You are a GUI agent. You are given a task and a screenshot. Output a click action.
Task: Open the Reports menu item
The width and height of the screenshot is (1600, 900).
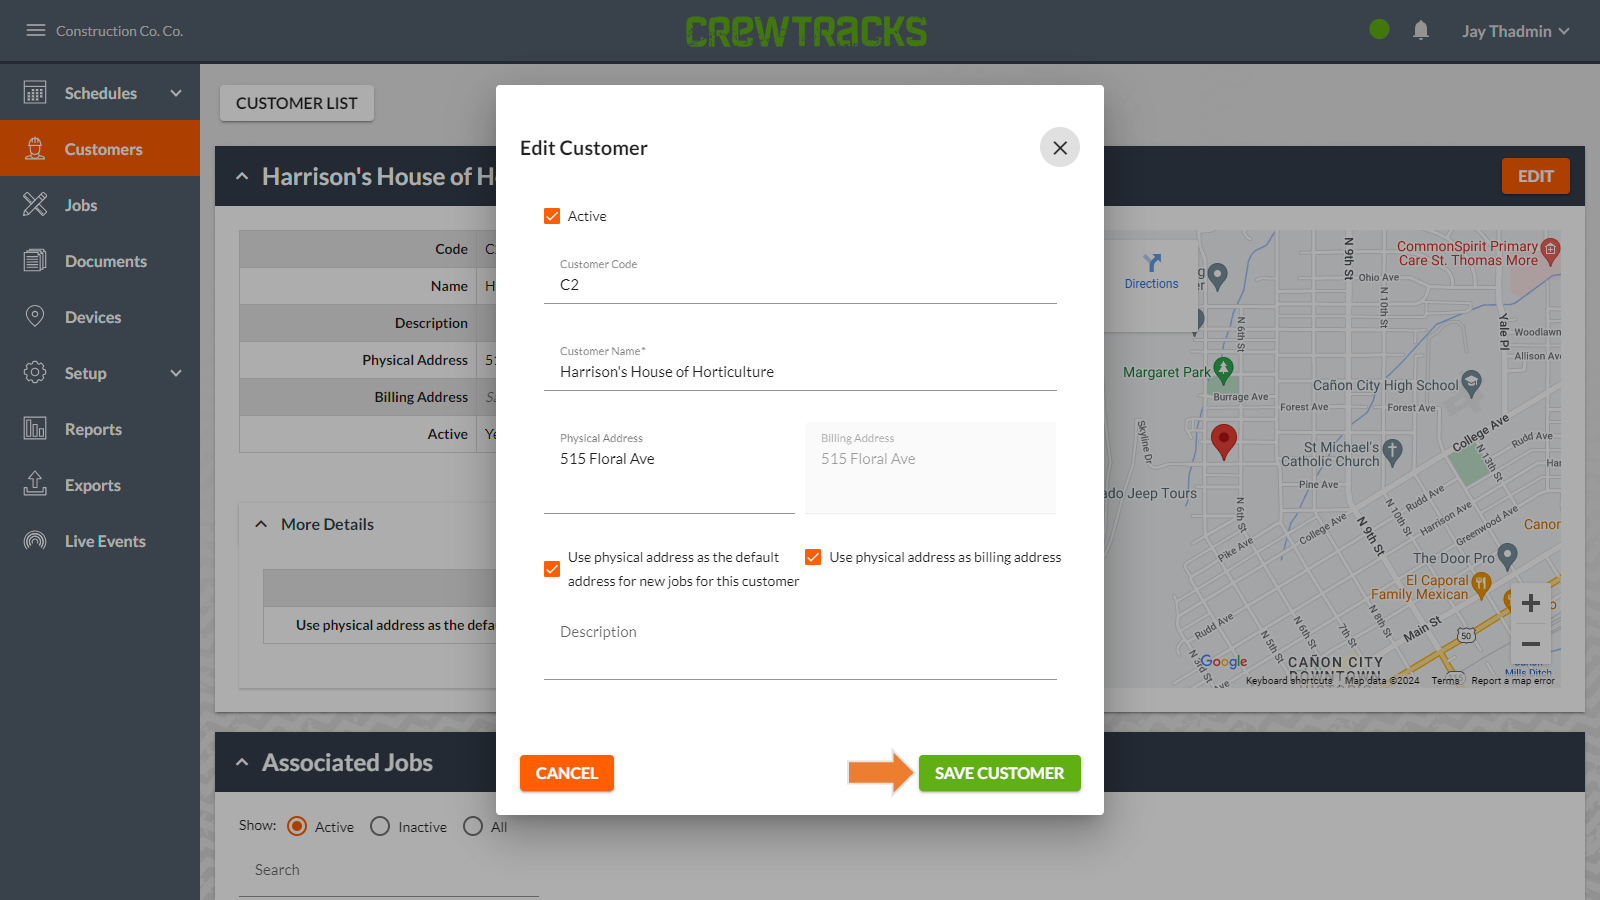click(x=100, y=429)
